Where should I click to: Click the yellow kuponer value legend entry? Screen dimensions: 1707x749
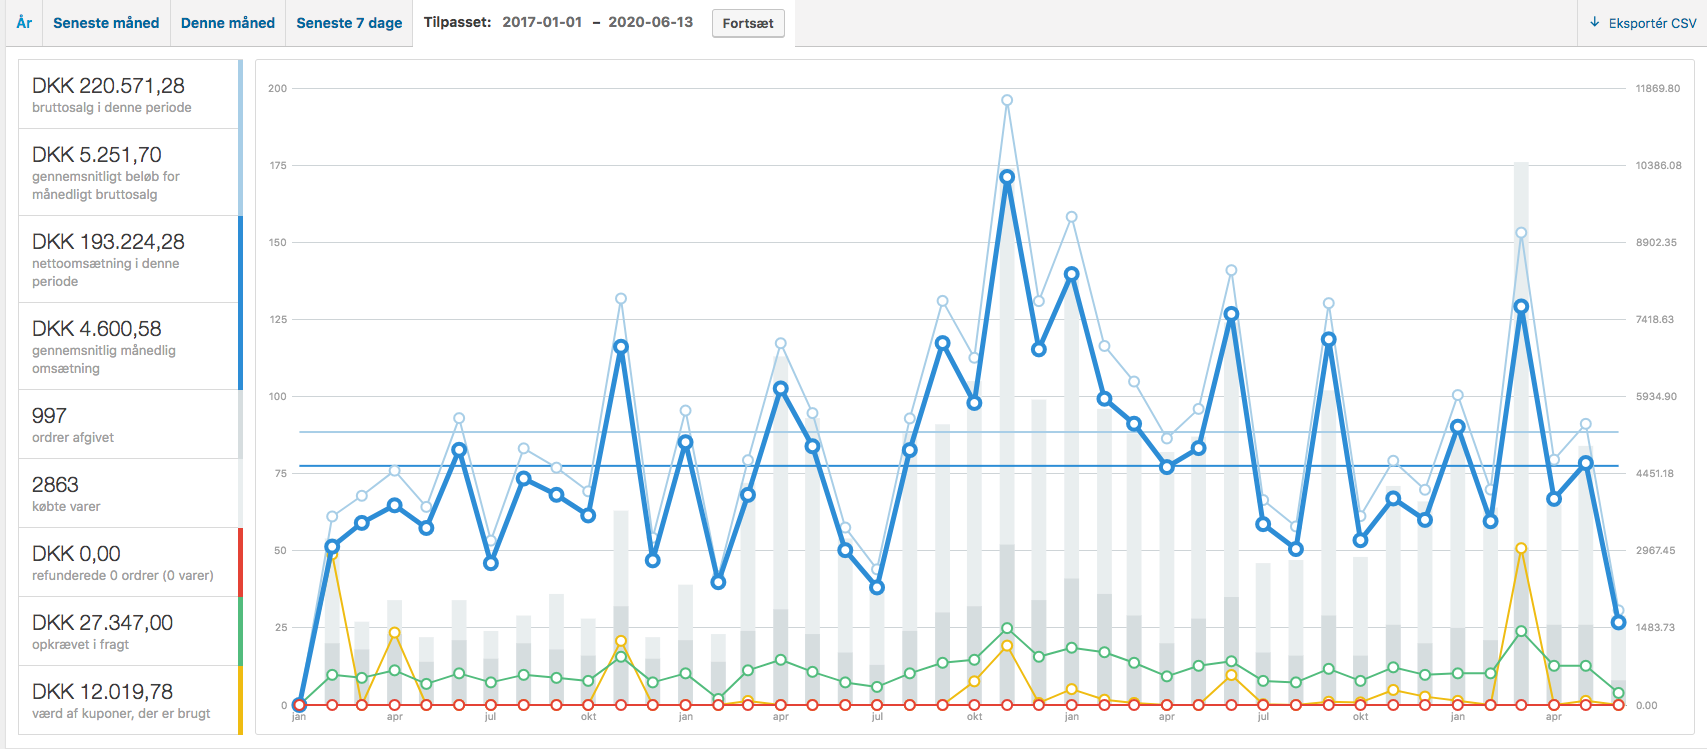(x=129, y=700)
